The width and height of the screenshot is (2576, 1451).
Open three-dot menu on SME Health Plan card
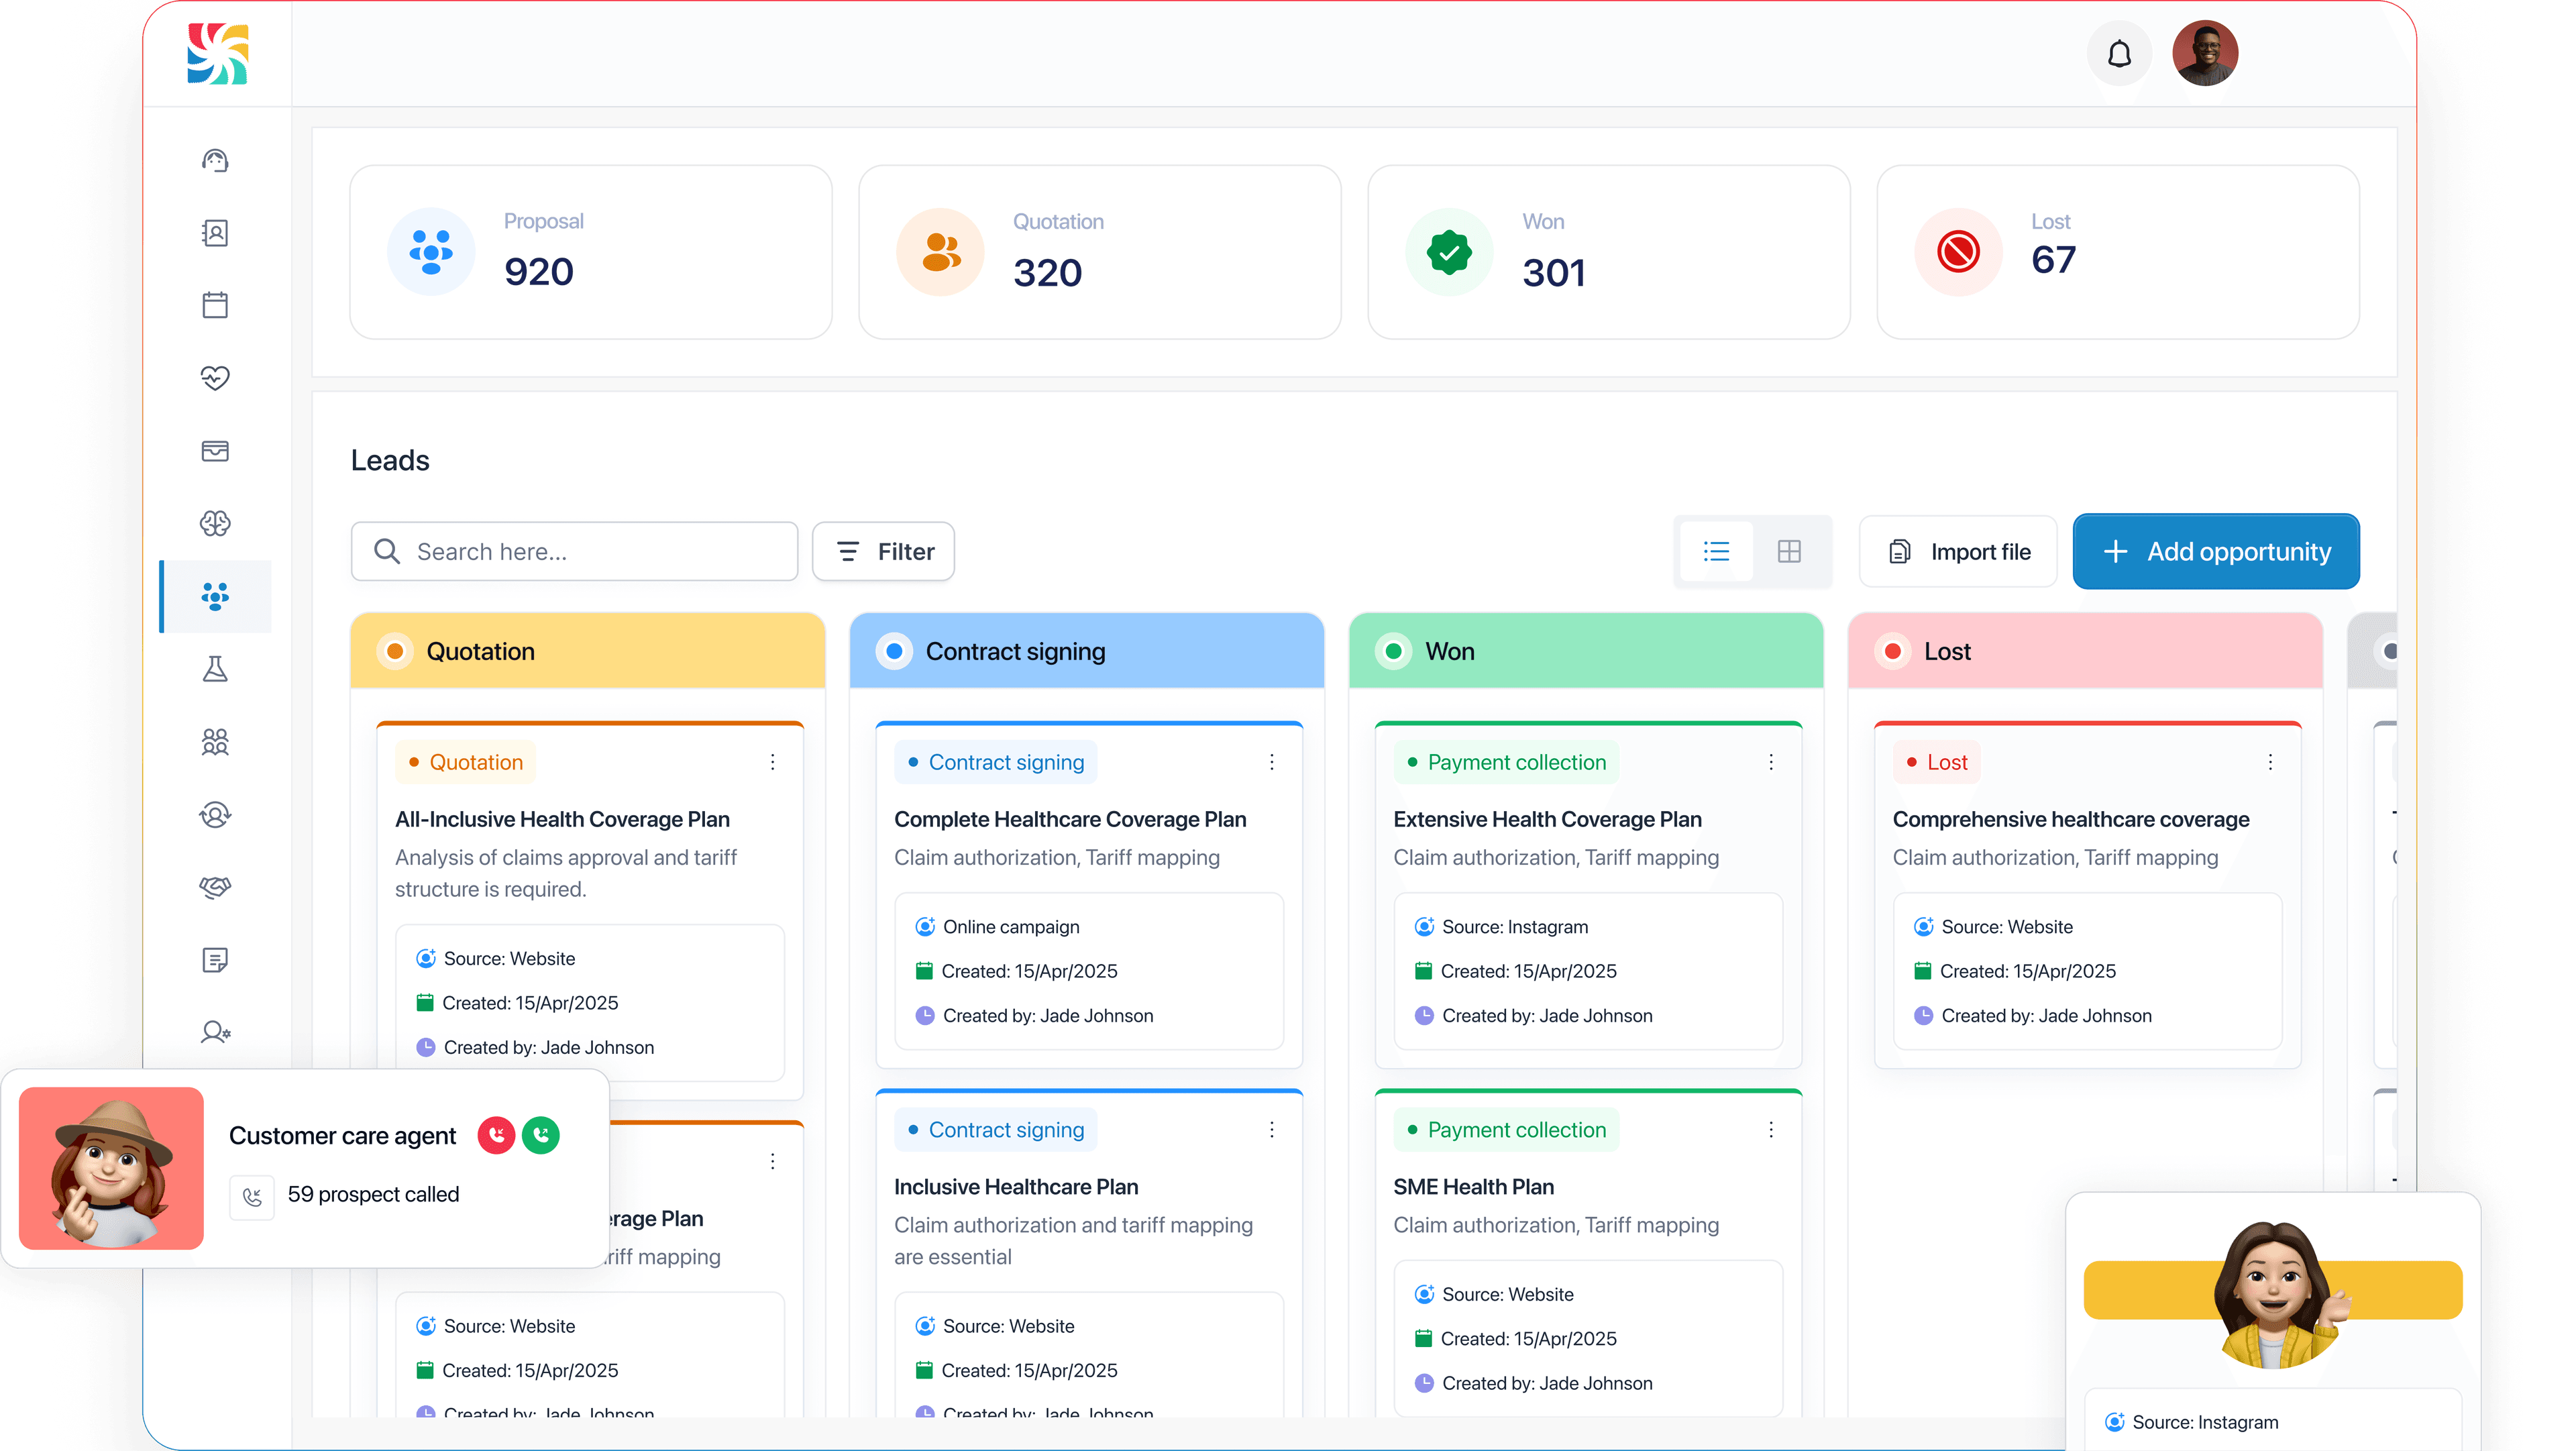(x=1770, y=1129)
